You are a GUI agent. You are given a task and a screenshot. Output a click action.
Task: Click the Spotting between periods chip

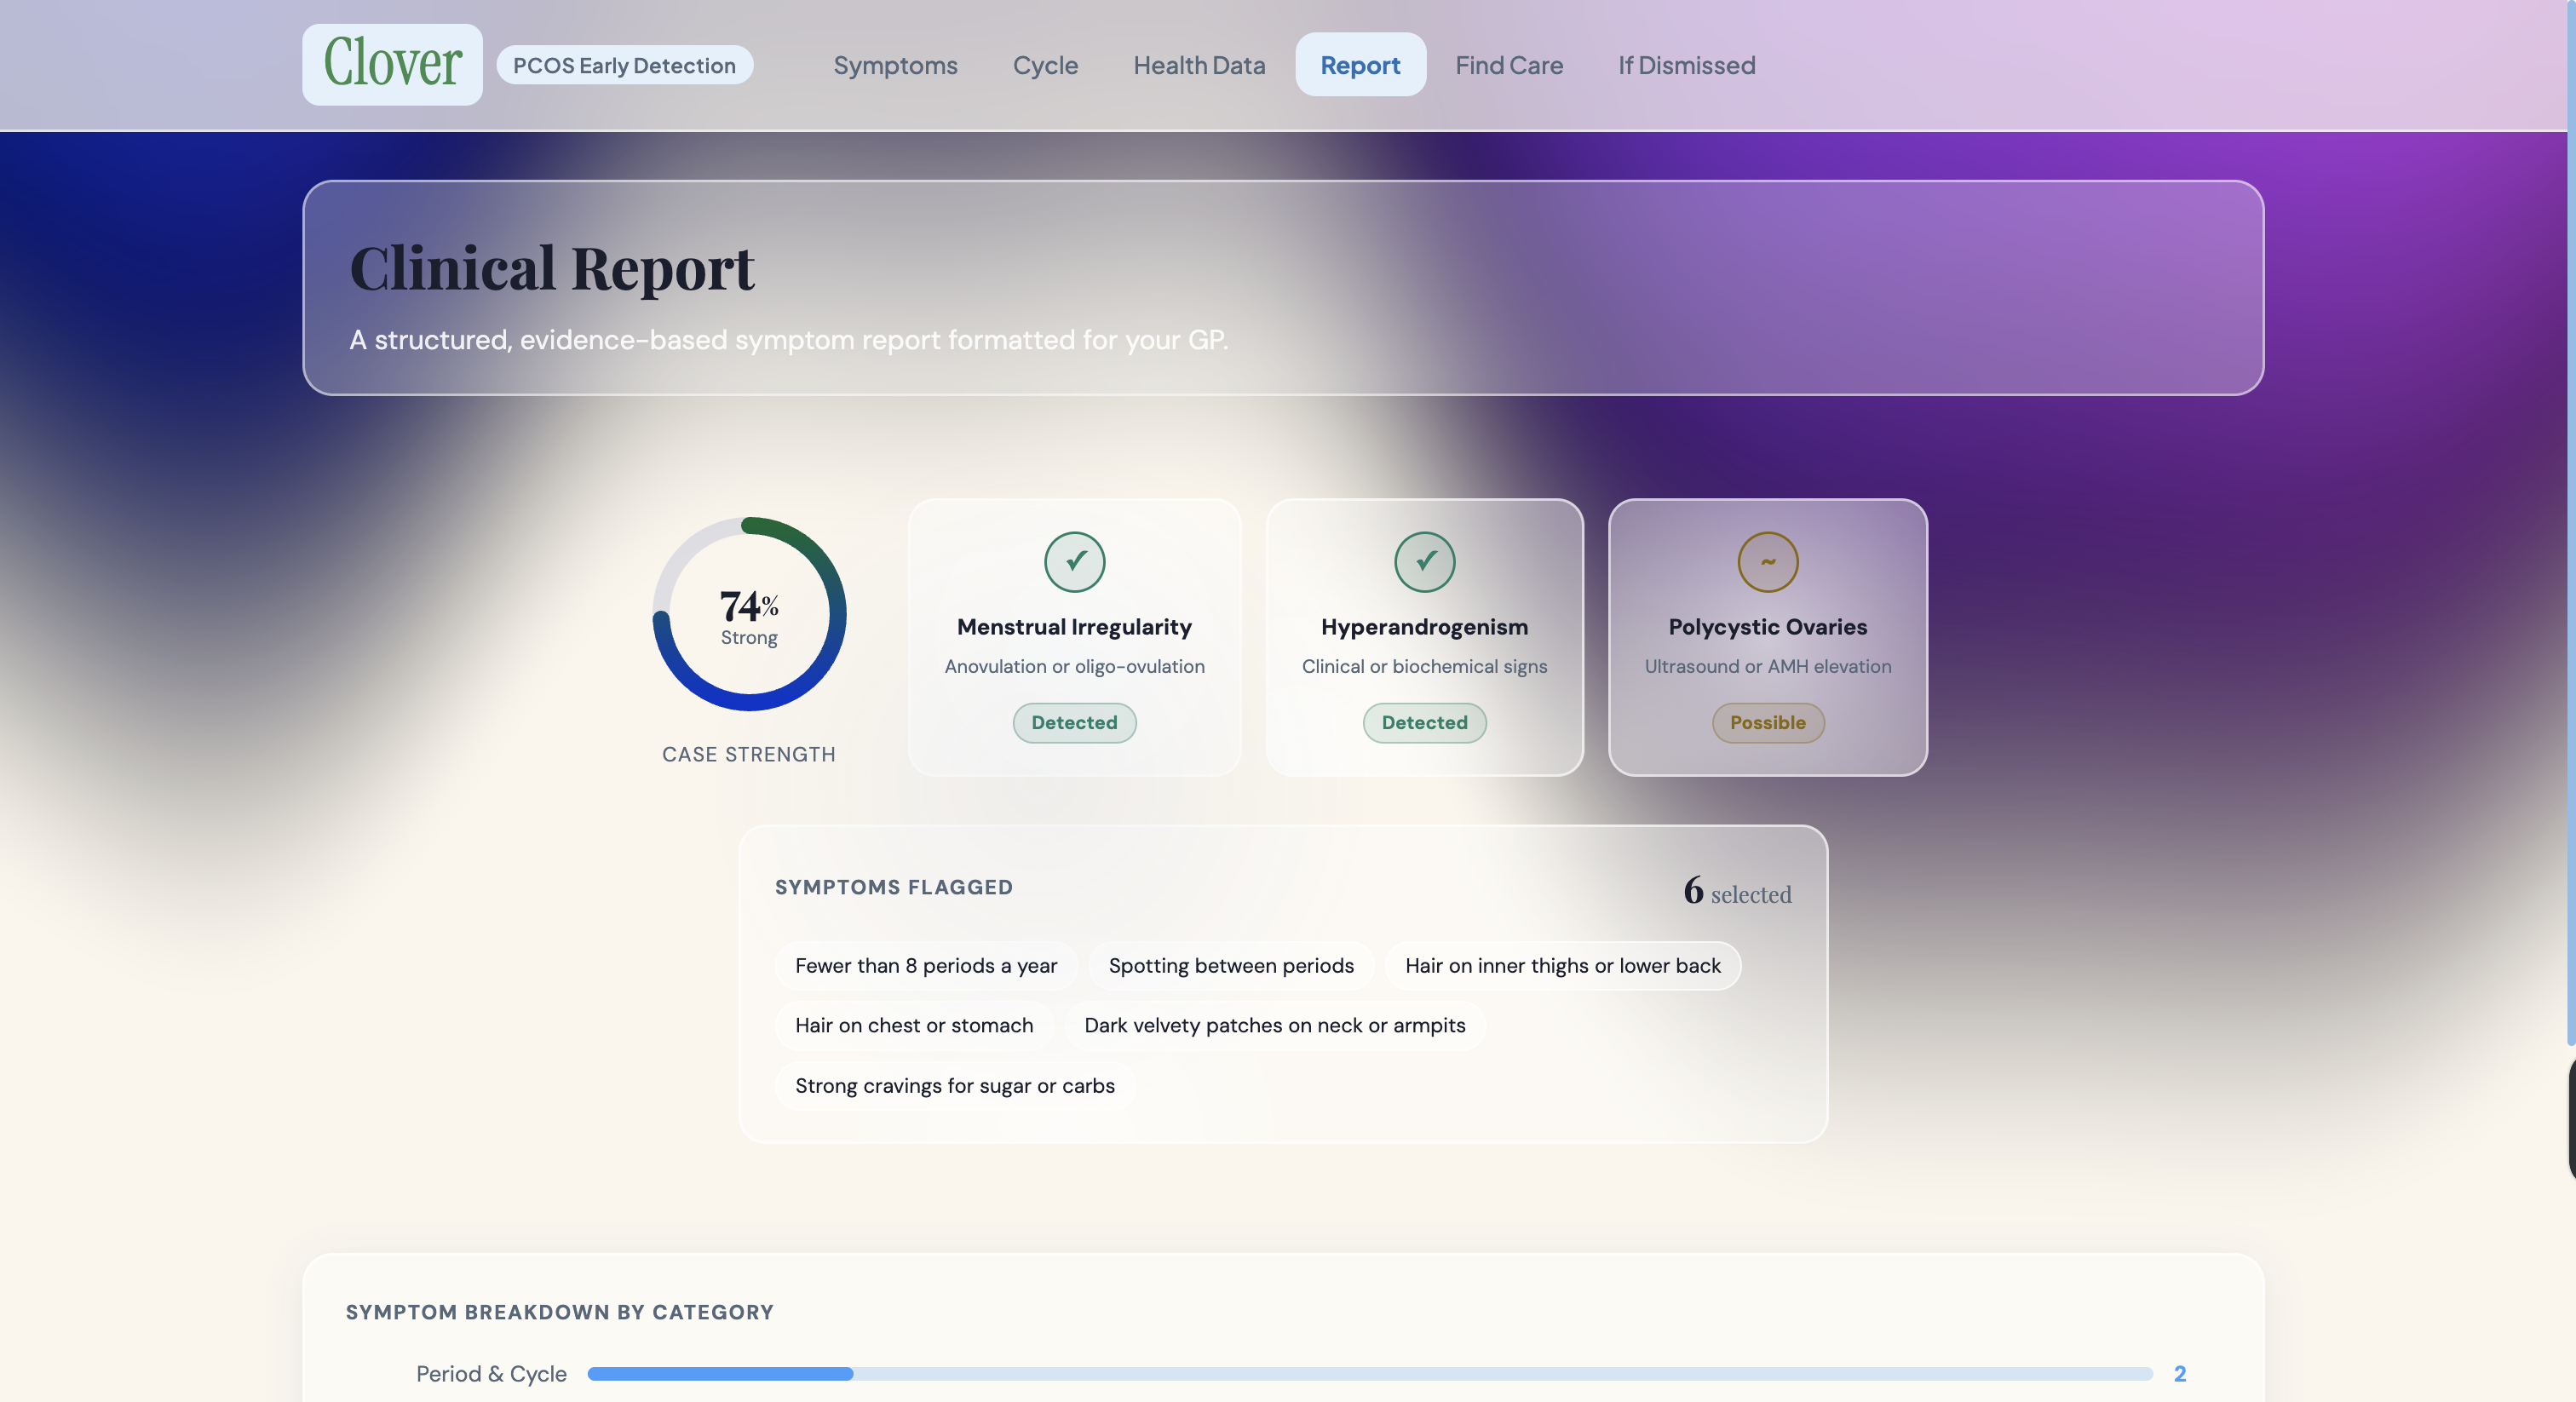(1230, 965)
